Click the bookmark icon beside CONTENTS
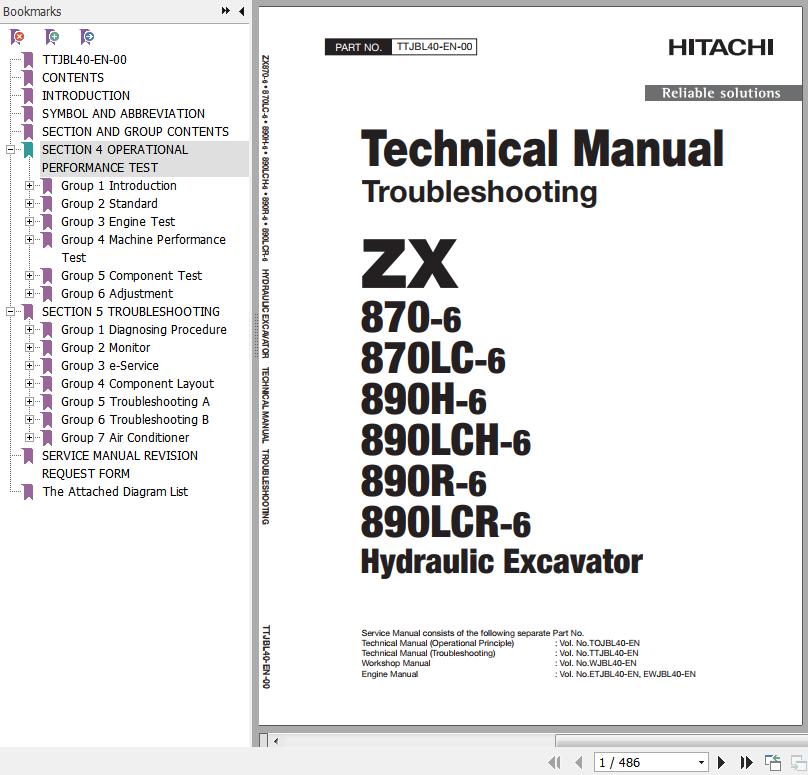 coord(28,78)
